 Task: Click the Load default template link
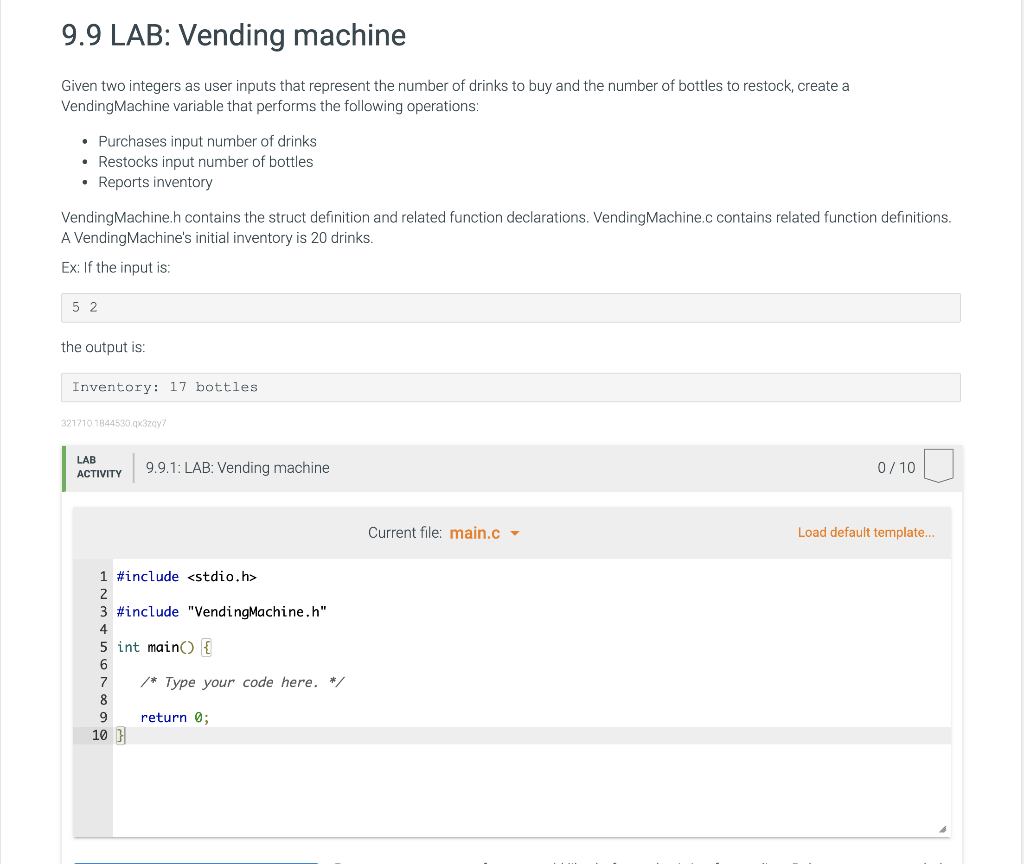[x=866, y=532]
